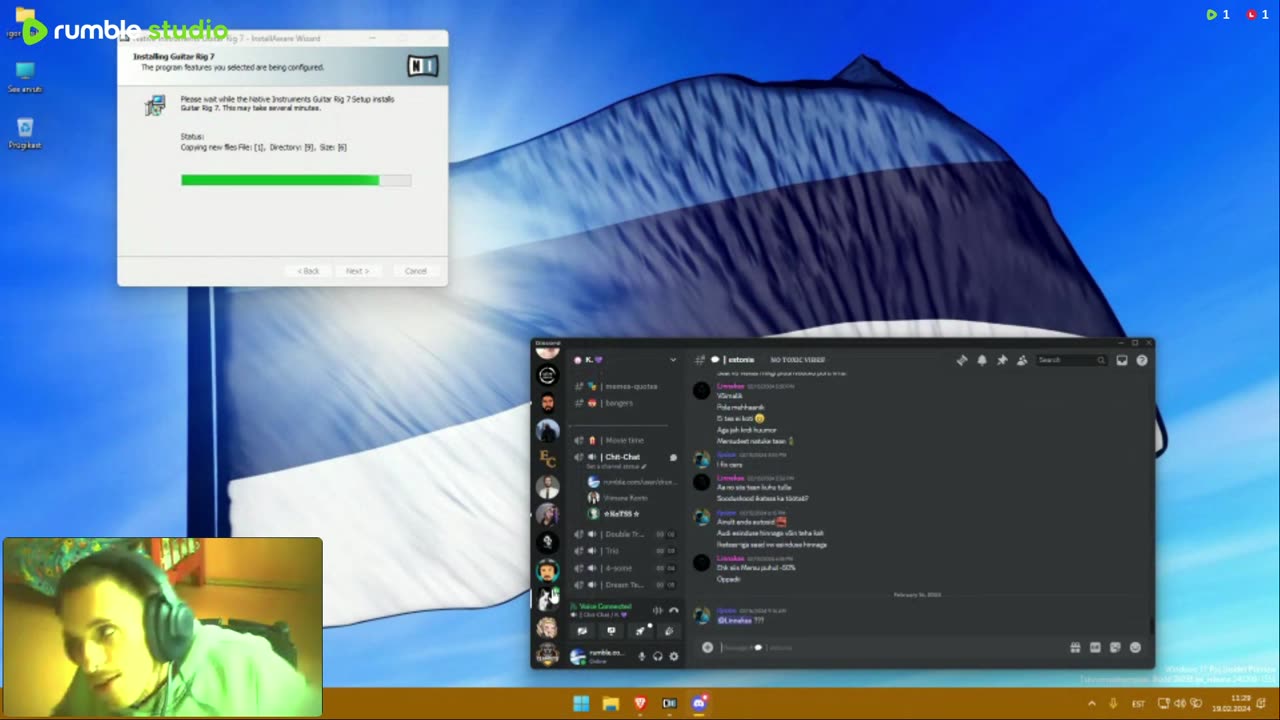The image size is (1280, 720).
Task: Click the NI logo in installer header
Action: [422, 66]
